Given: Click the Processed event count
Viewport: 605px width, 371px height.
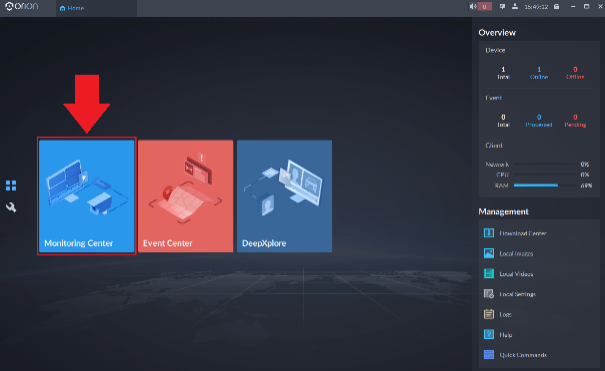Looking at the screenshot, I should (539, 121).
